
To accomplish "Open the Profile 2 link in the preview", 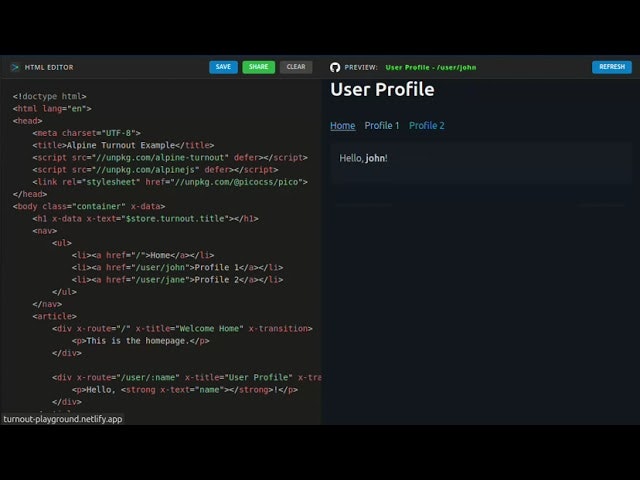I will 427,126.
